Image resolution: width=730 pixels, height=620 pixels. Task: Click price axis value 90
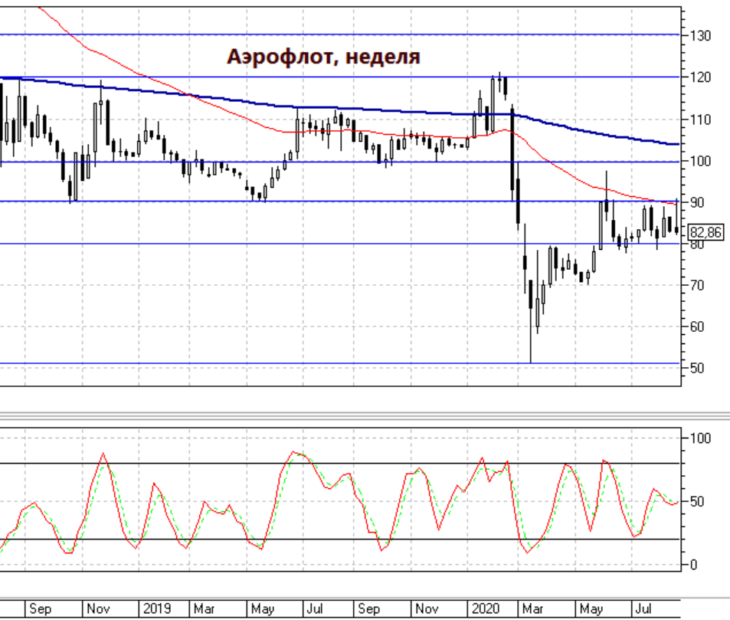[697, 202]
